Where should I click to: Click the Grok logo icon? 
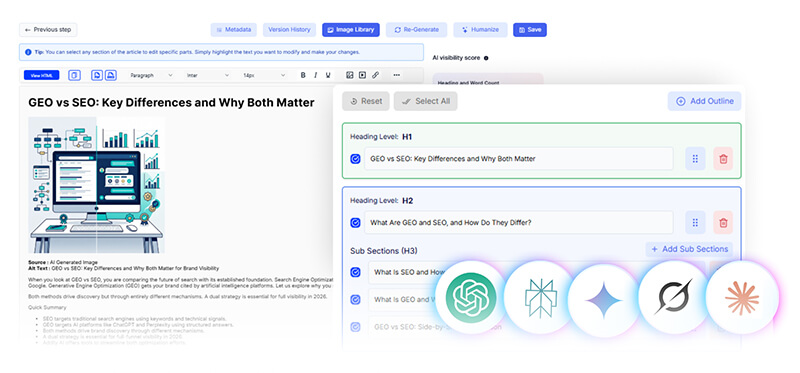[674, 297]
